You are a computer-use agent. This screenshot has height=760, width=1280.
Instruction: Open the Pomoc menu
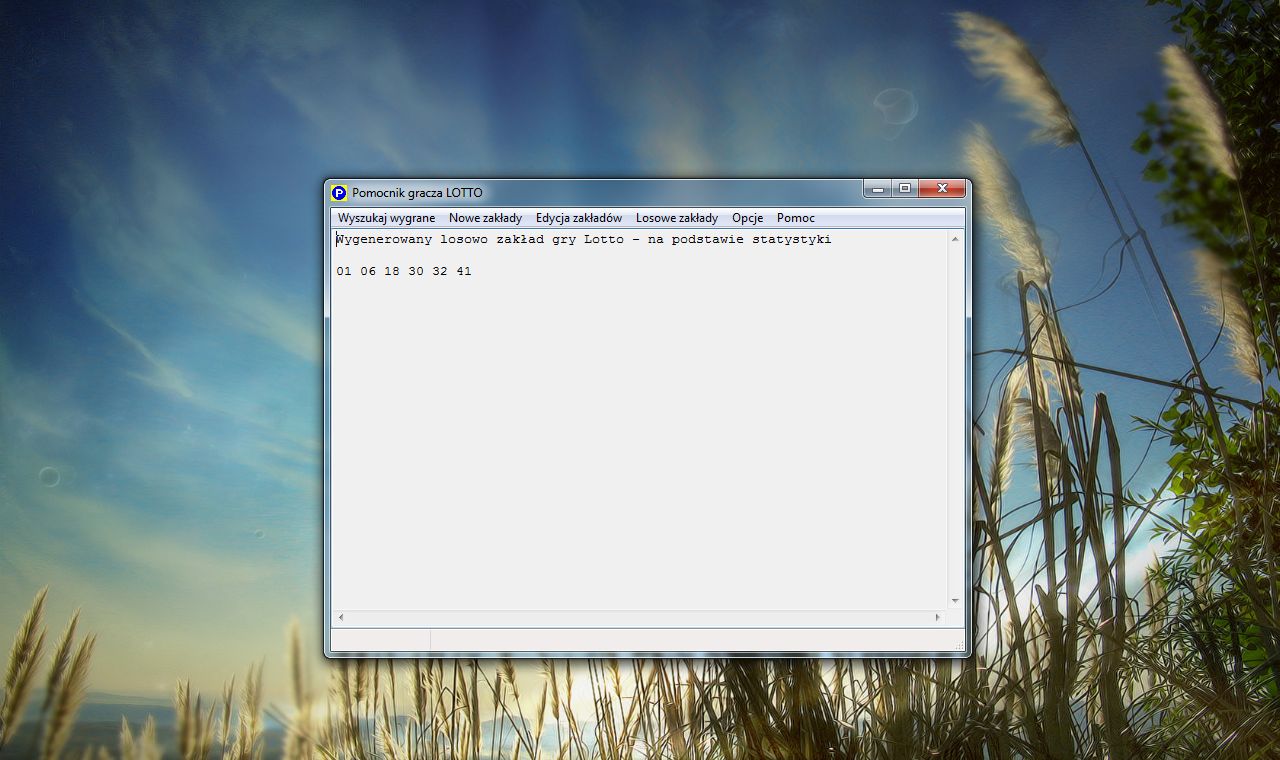pos(796,218)
